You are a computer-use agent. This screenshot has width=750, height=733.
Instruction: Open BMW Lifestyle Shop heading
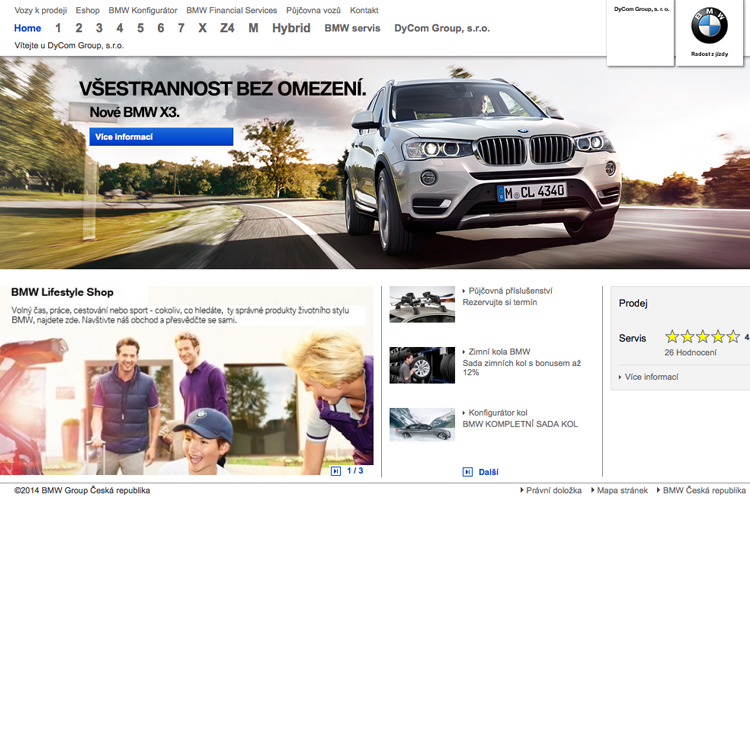62,292
